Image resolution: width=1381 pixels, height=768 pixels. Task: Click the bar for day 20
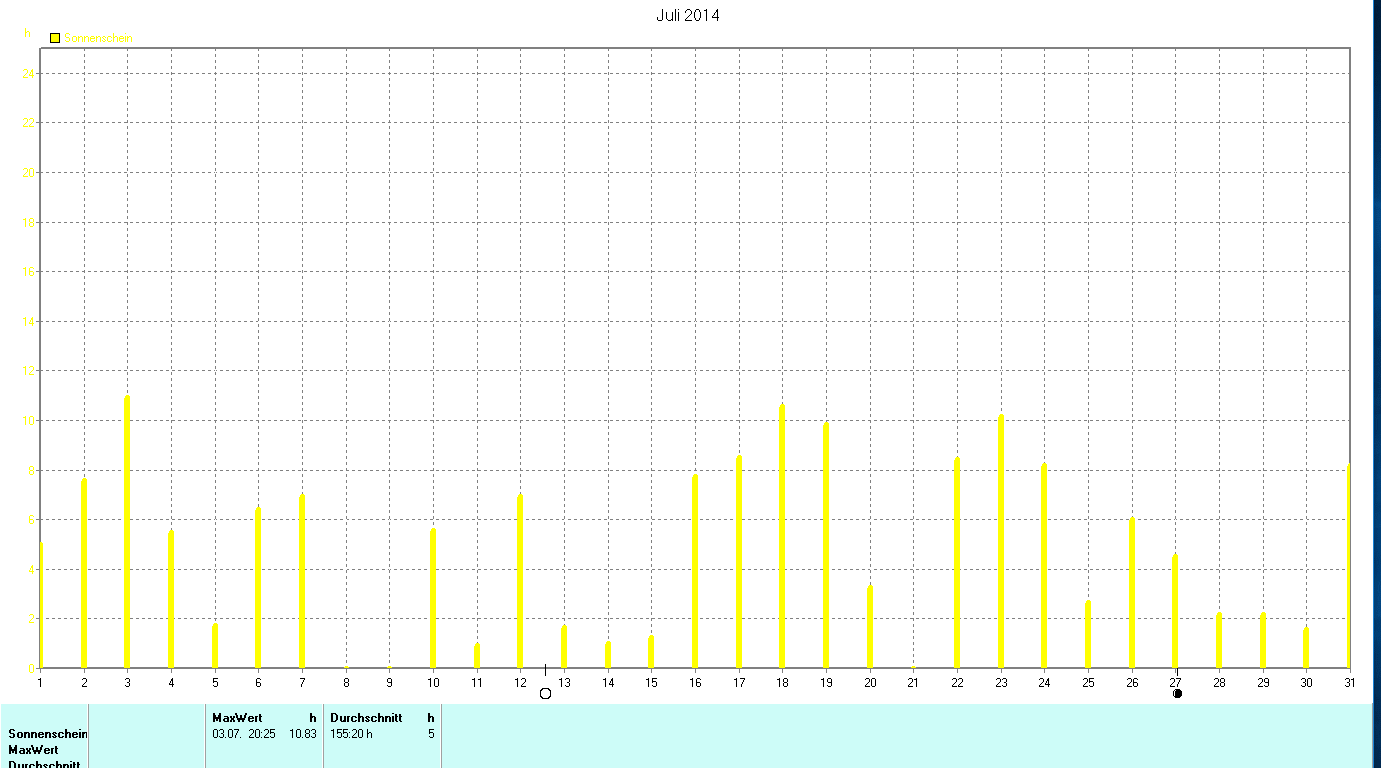(870, 627)
